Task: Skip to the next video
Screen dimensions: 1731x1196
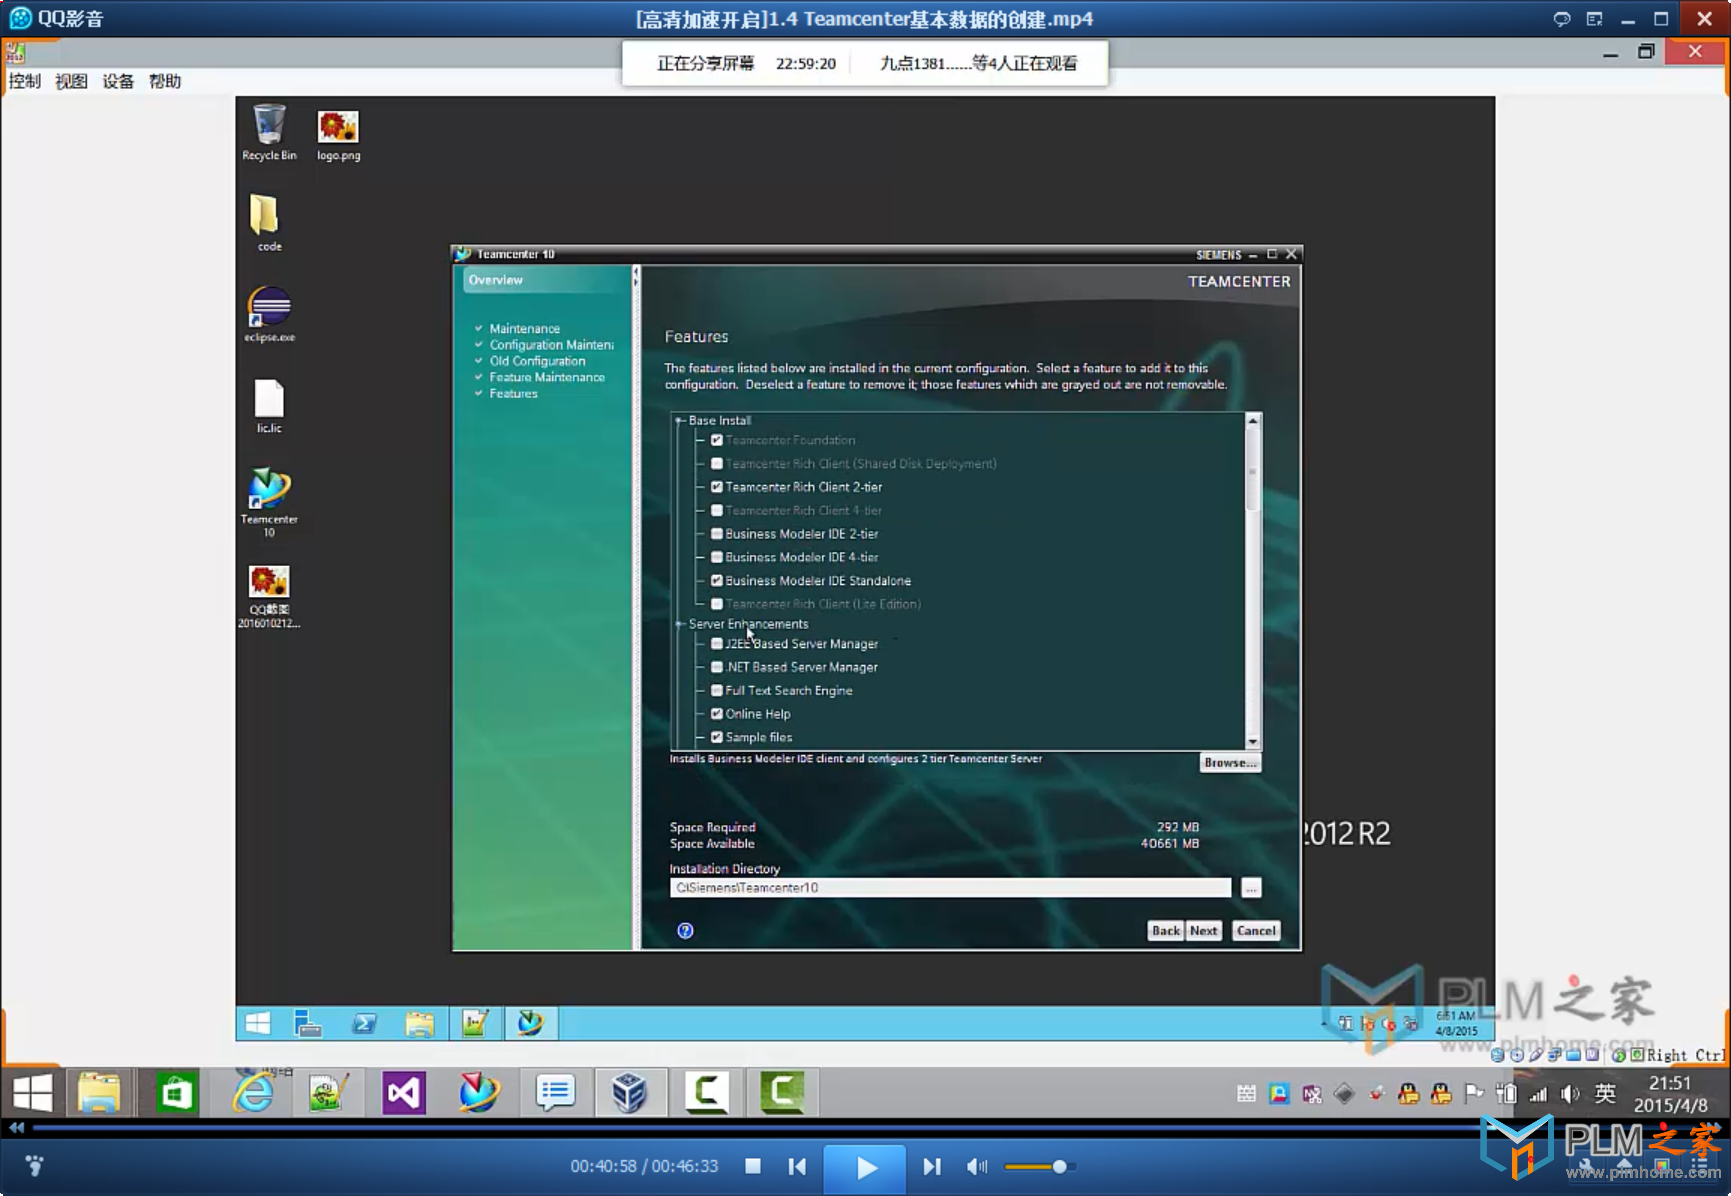Action: pyautogui.click(x=932, y=1166)
